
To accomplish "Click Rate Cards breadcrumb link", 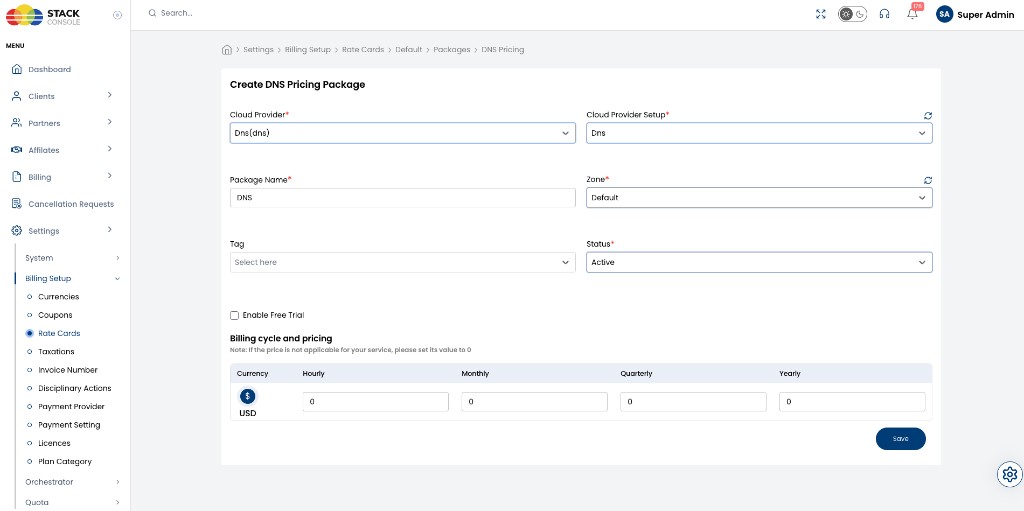I will tap(363, 50).
